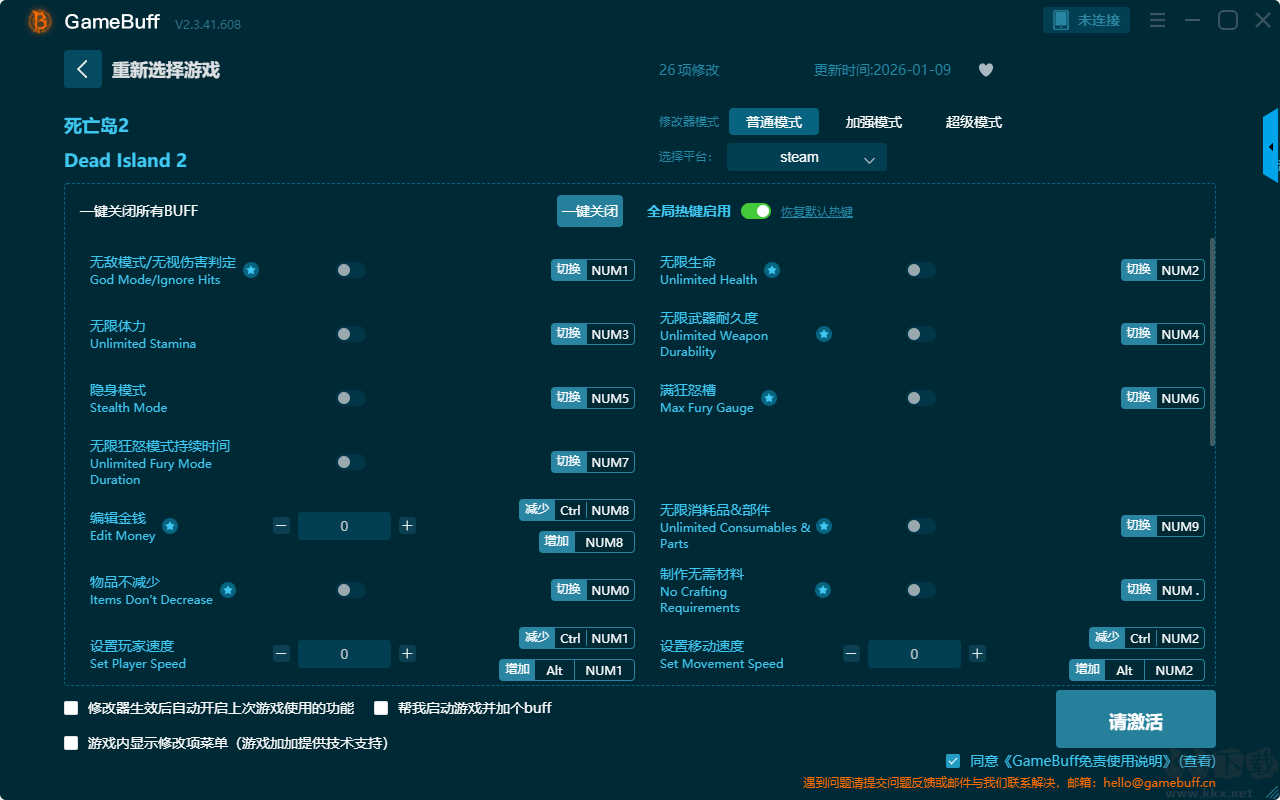The height and width of the screenshot is (800, 1280).
Task: Click the phone device connection icon
Action: [1061, 20]
